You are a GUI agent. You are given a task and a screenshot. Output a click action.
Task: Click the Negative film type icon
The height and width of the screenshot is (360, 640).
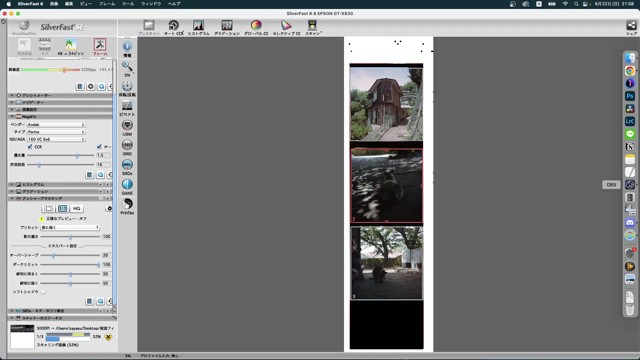click(x=44, y=44)
